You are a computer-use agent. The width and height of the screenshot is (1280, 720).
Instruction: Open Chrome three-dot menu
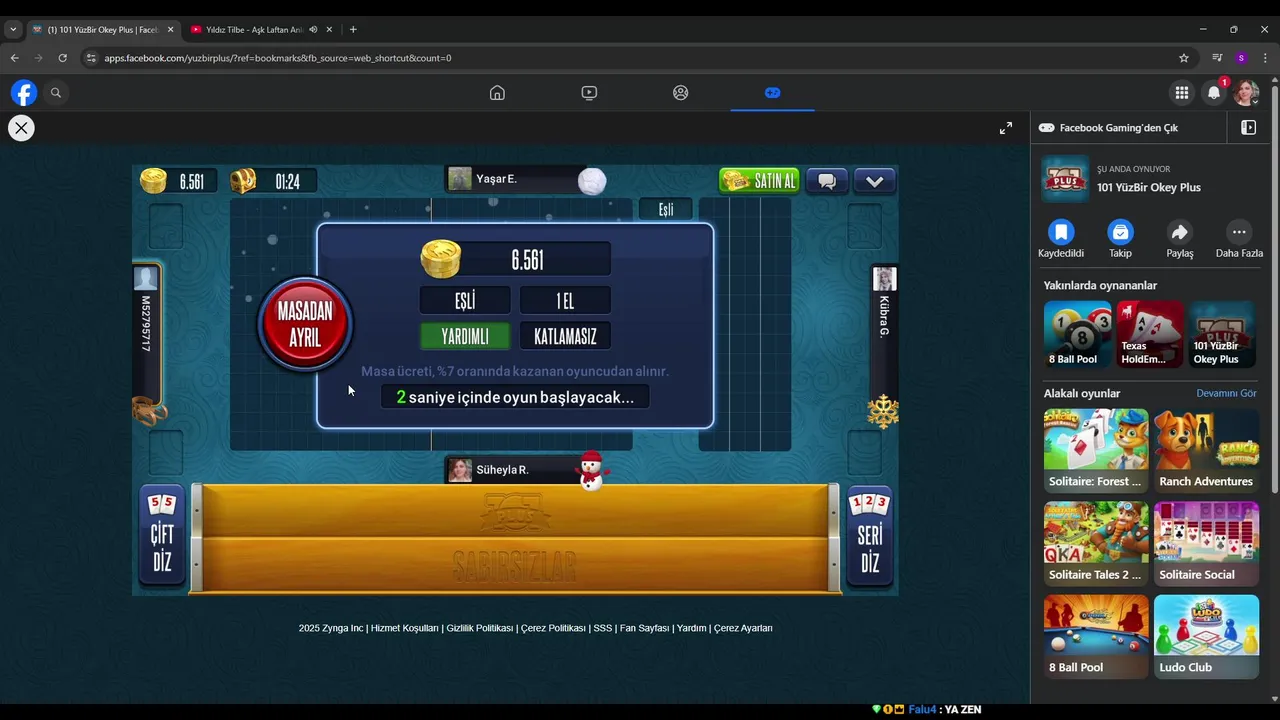pos(1265,58)
